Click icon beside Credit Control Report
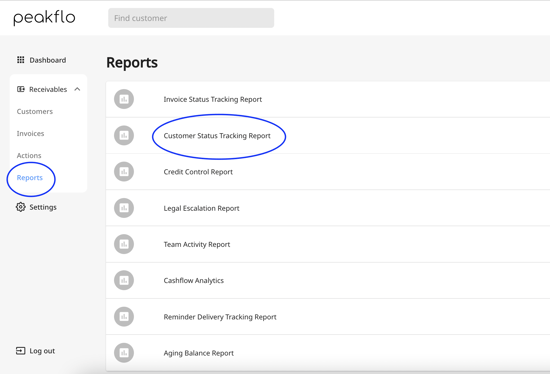The image size is (550, 374). (124, 172)
